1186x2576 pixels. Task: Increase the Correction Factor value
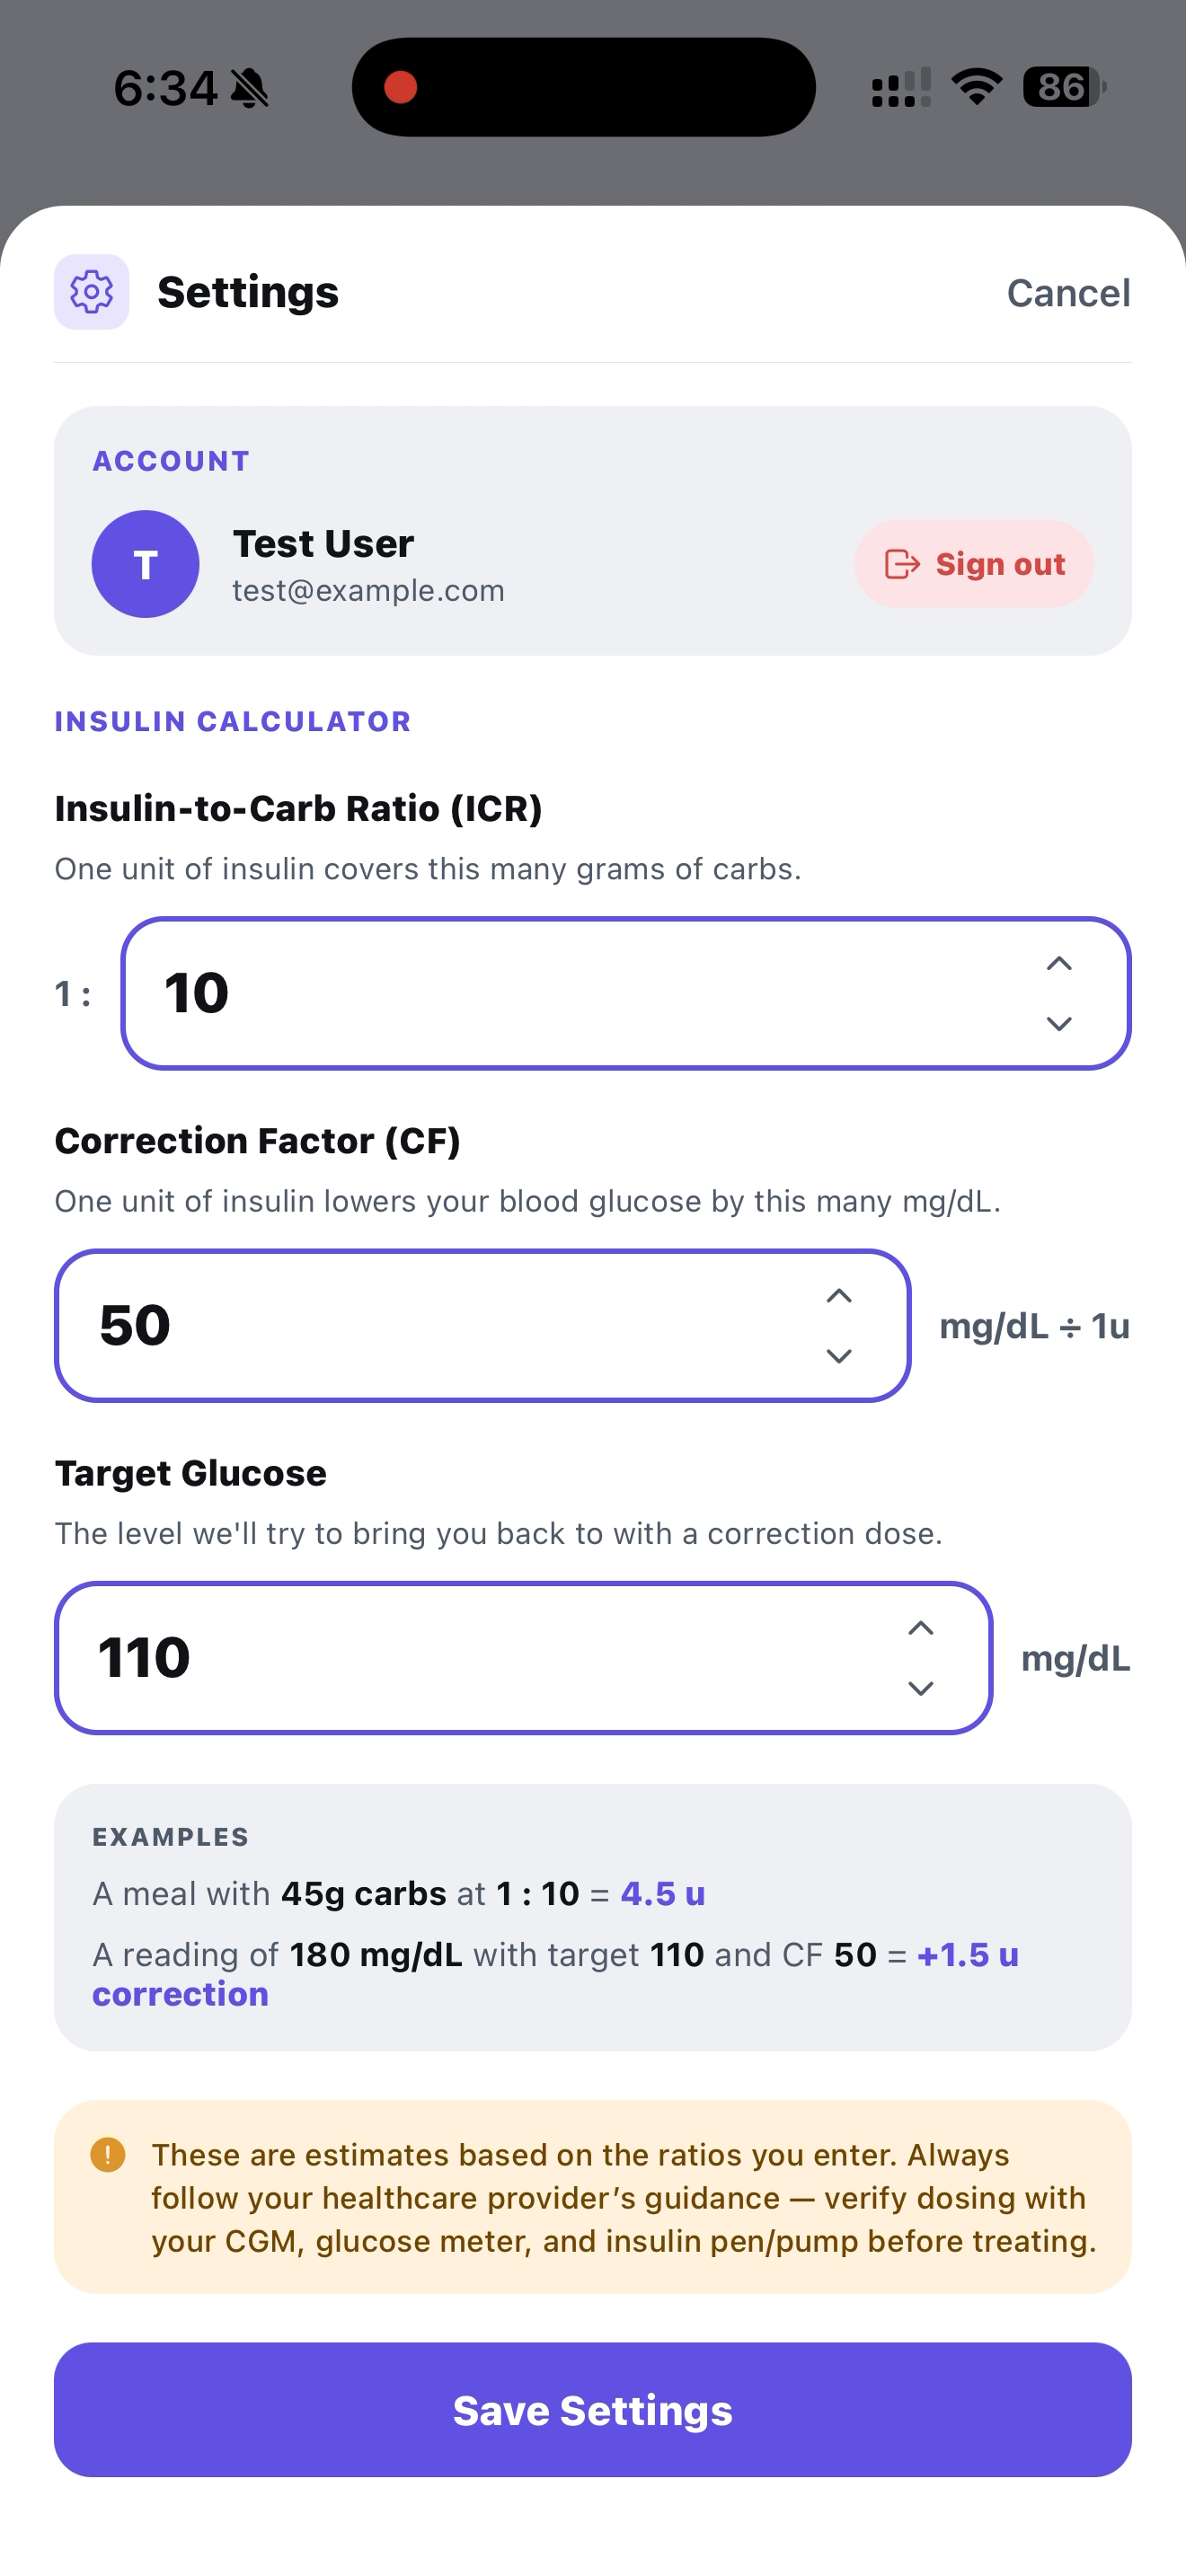(x=839, y=1296)
